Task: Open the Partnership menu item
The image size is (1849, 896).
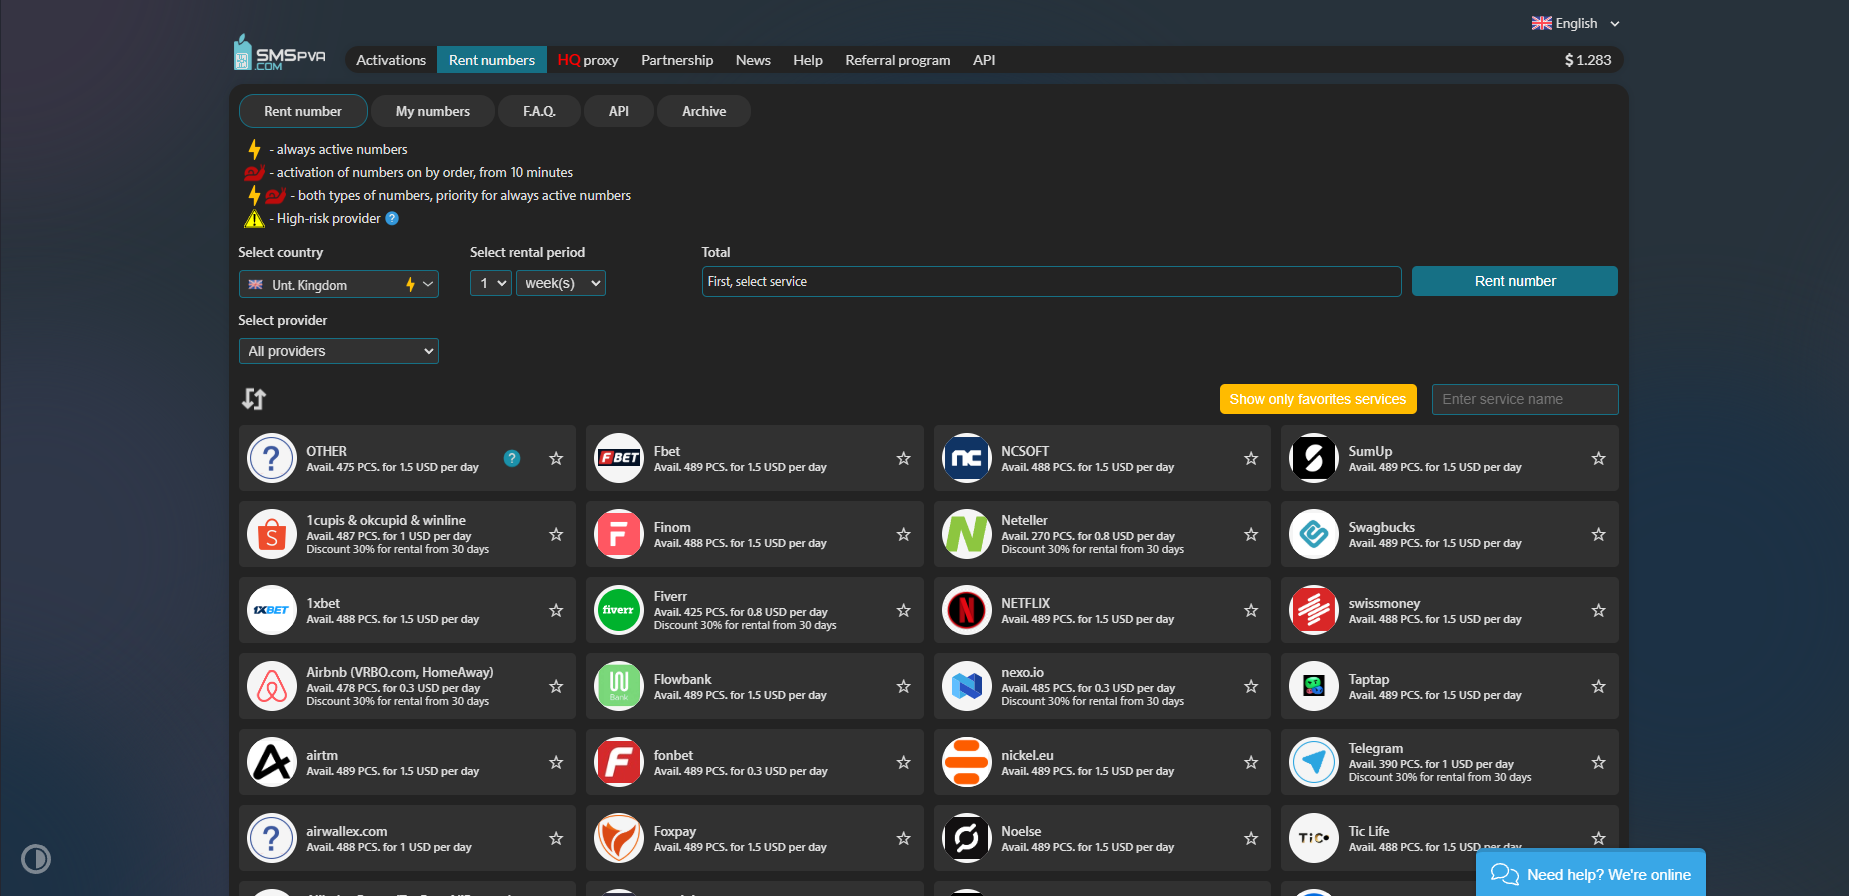Action: (x=677, y=60)
